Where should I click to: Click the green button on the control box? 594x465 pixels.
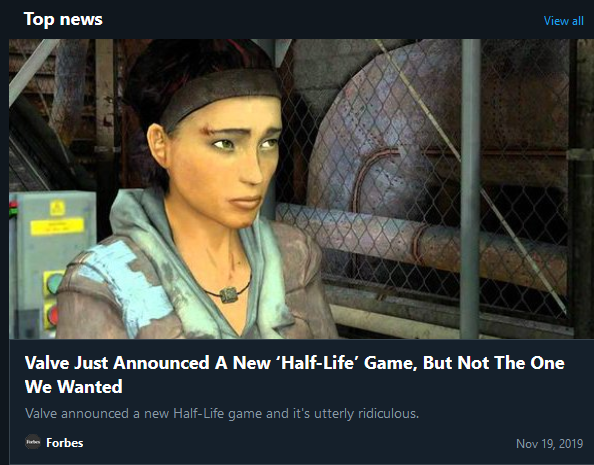tap(55, 283)
